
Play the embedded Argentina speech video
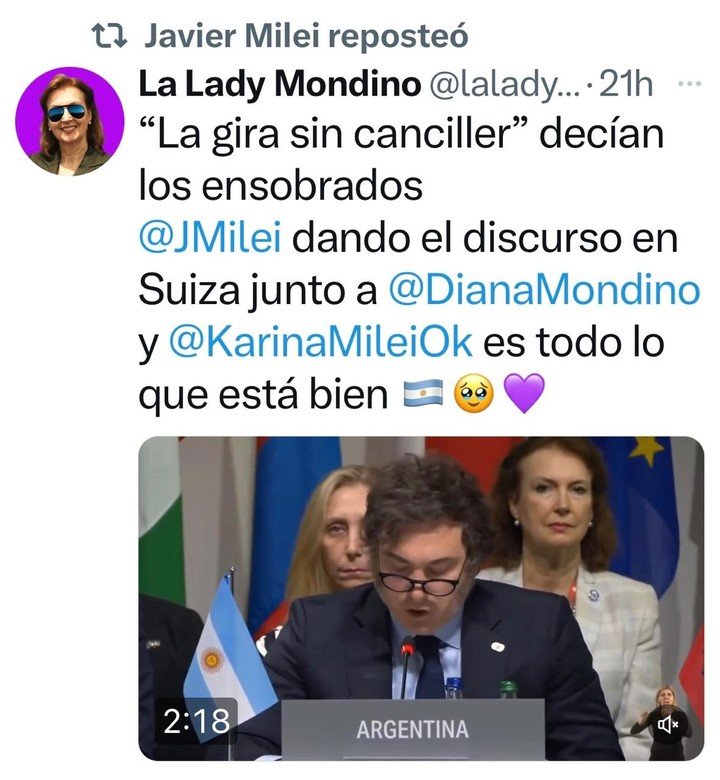(421, 598)
